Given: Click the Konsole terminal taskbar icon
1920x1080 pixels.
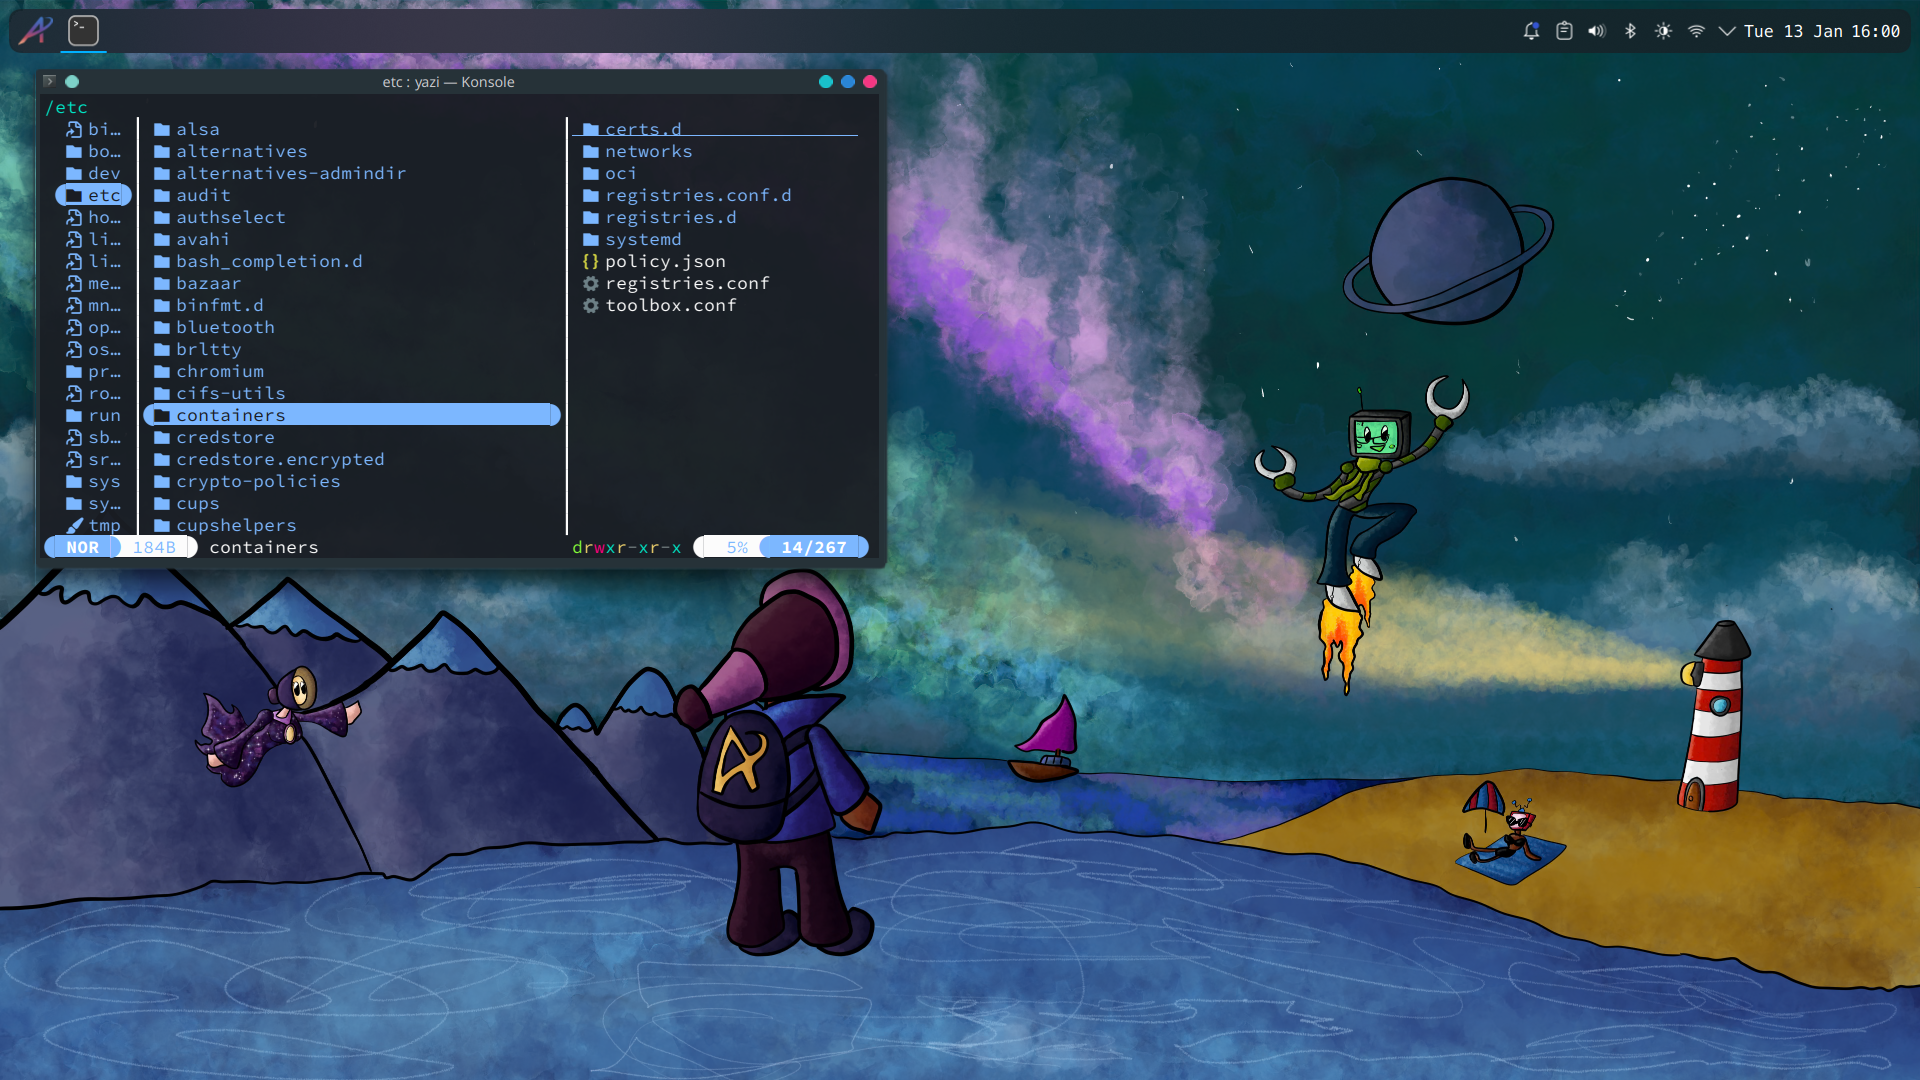Looking at the screenshot, I should pos(83,31).
